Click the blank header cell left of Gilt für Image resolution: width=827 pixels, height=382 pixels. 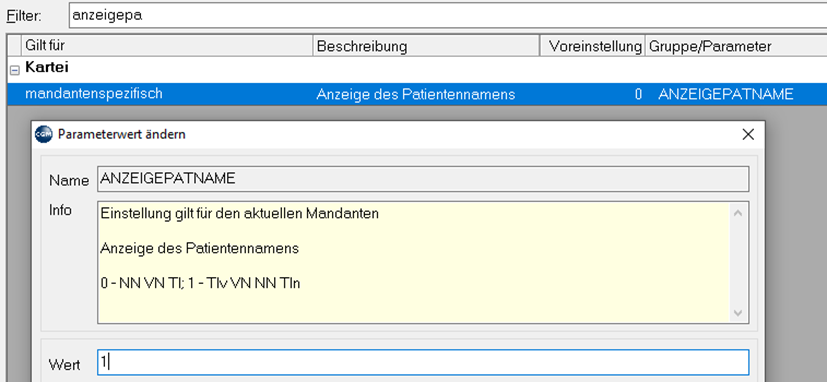[14, 46]
